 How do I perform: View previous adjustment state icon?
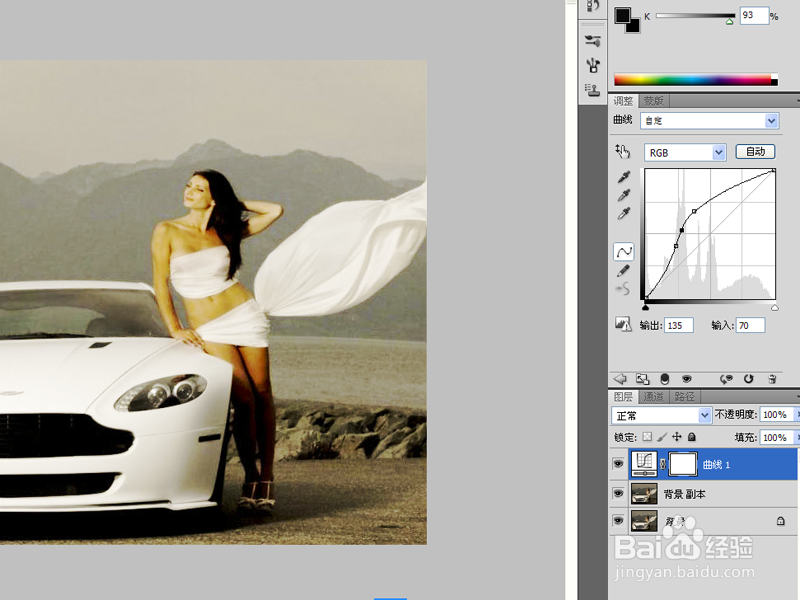click(x=726, y=379)
